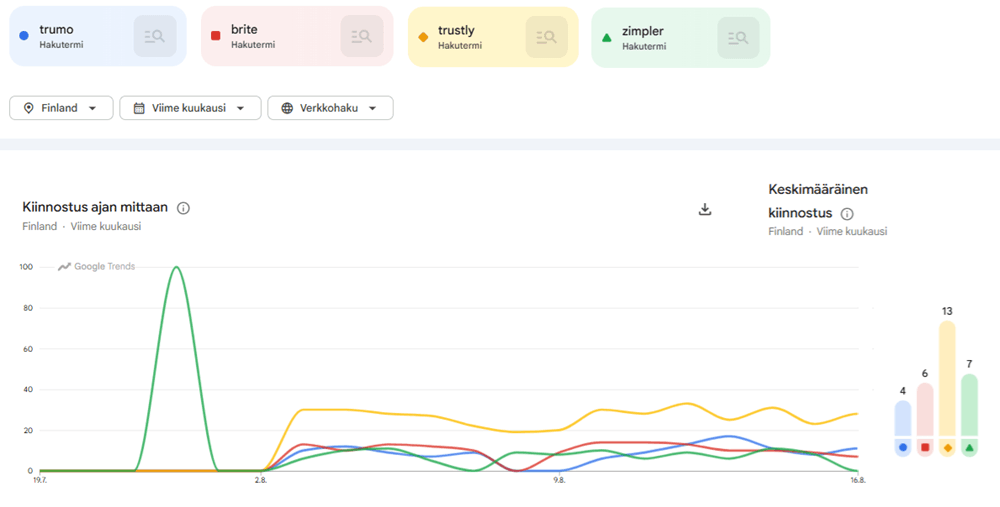Click the green zimpler peak at 100
1000x507 pixels.
click(176, 267)
